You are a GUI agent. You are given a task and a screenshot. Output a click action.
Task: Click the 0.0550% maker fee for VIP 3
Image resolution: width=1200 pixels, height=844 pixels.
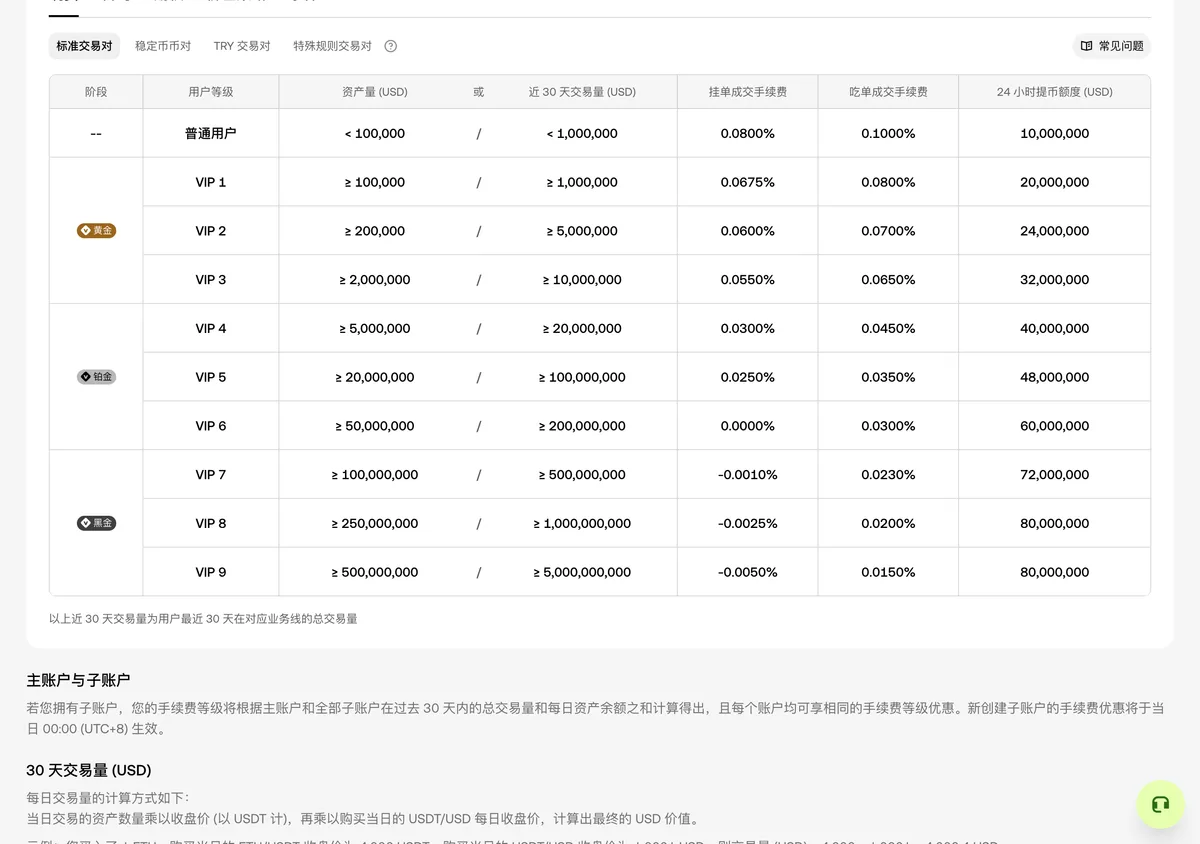pos(748,280)
